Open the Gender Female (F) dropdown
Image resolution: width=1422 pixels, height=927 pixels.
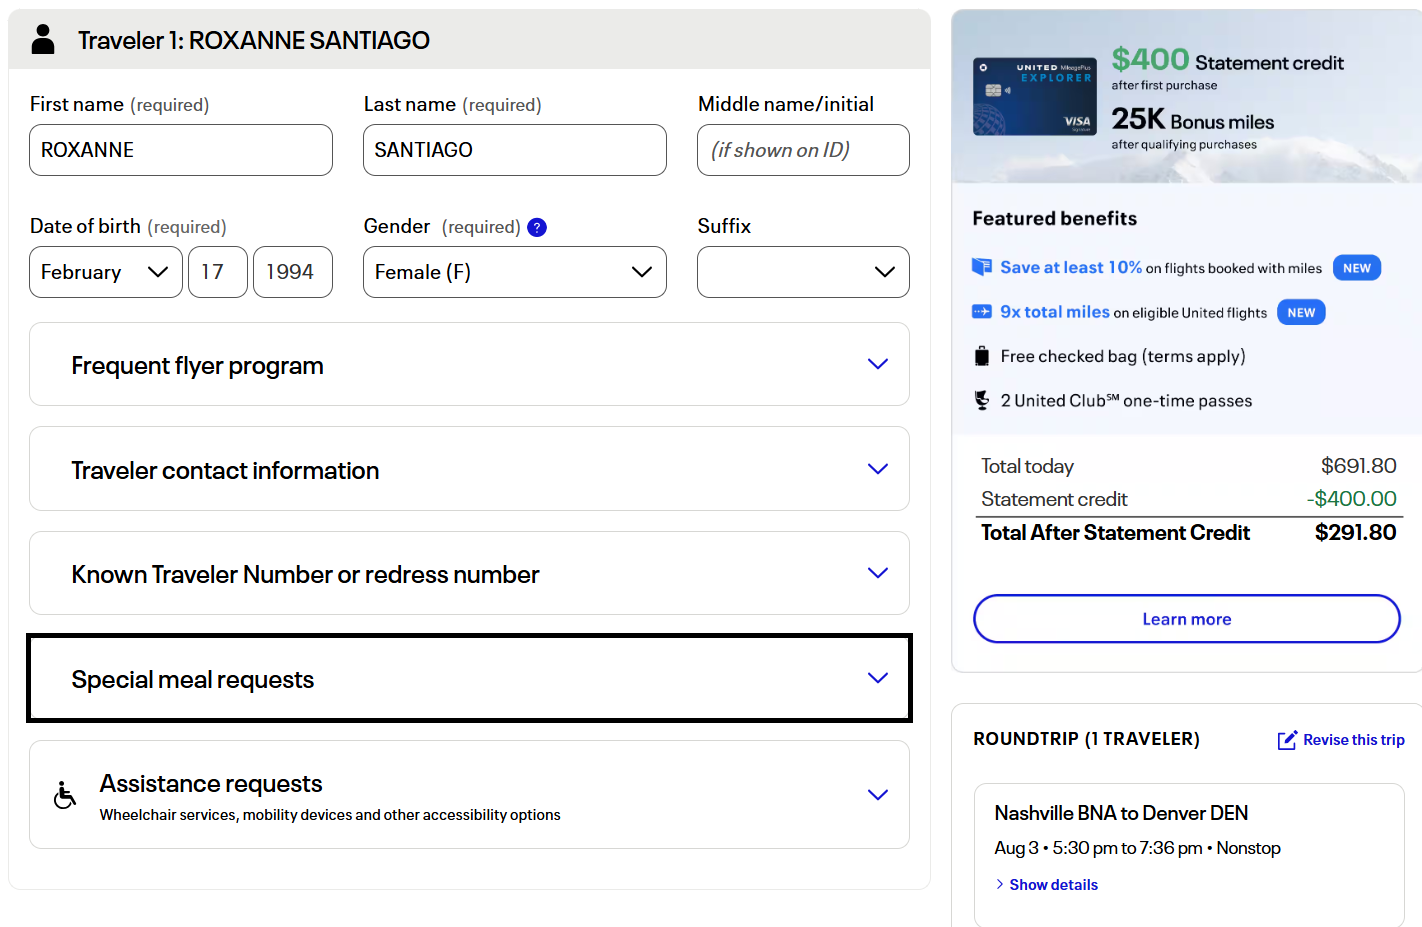515,272
